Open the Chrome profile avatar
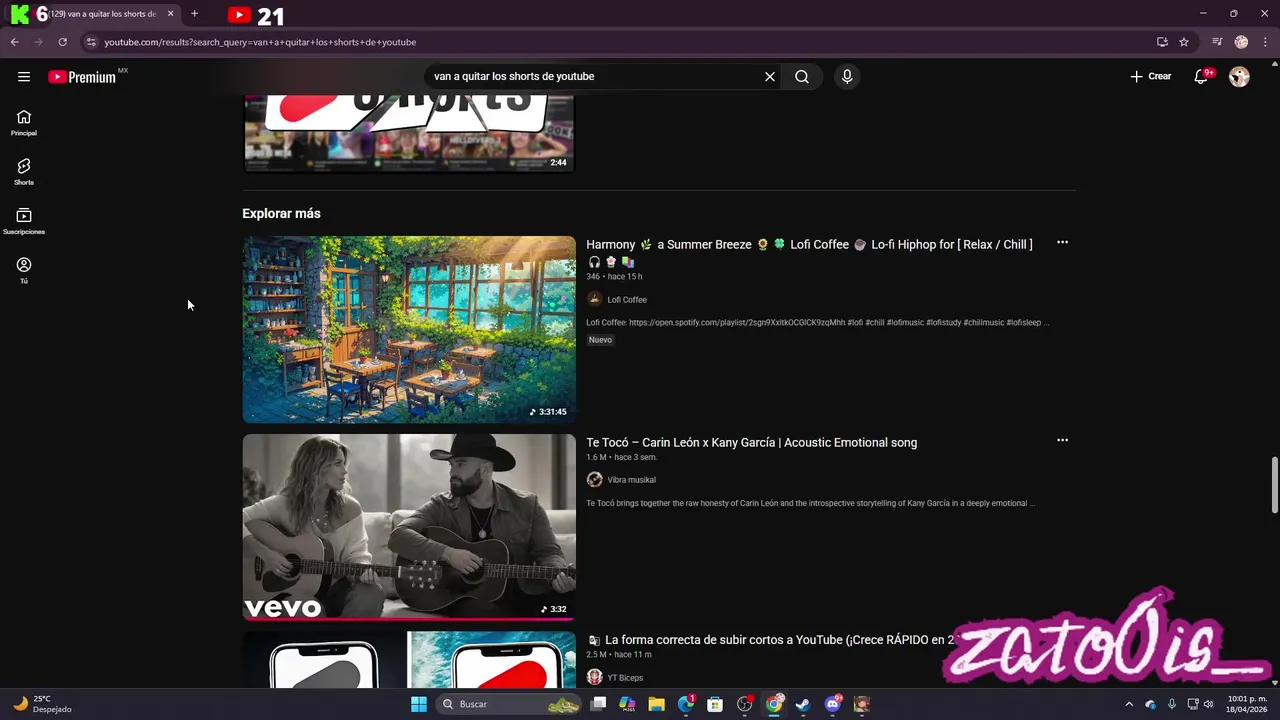1280x720 pixels. tap(1241, 42)
